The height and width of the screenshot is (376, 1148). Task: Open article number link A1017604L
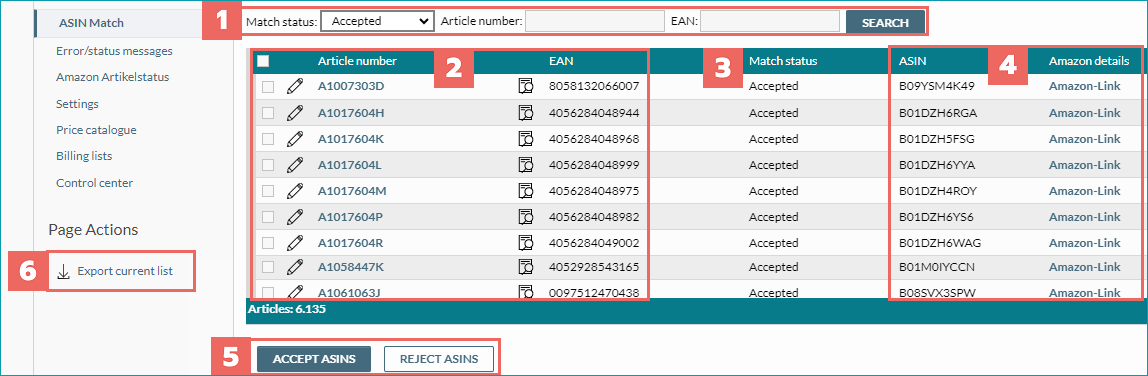click(x=350, y=165)
